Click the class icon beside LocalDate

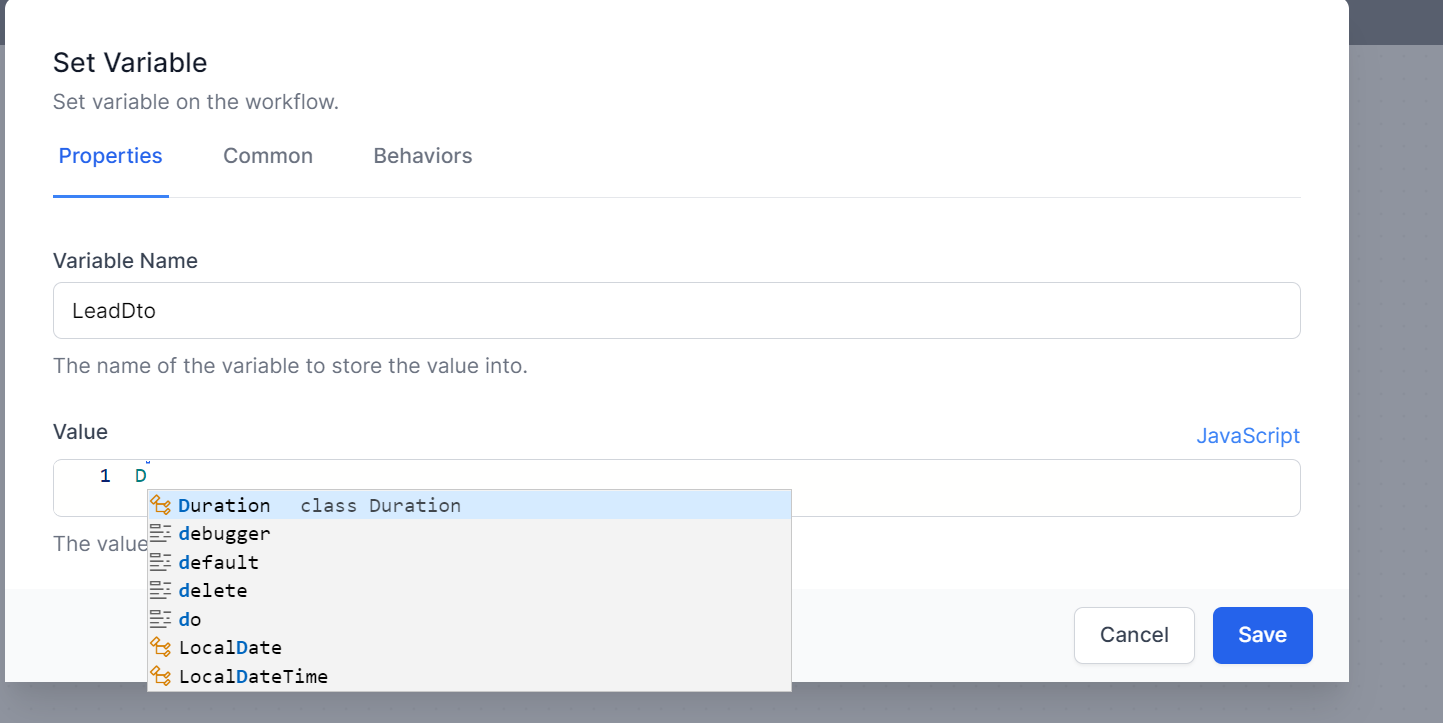point(161,647)
